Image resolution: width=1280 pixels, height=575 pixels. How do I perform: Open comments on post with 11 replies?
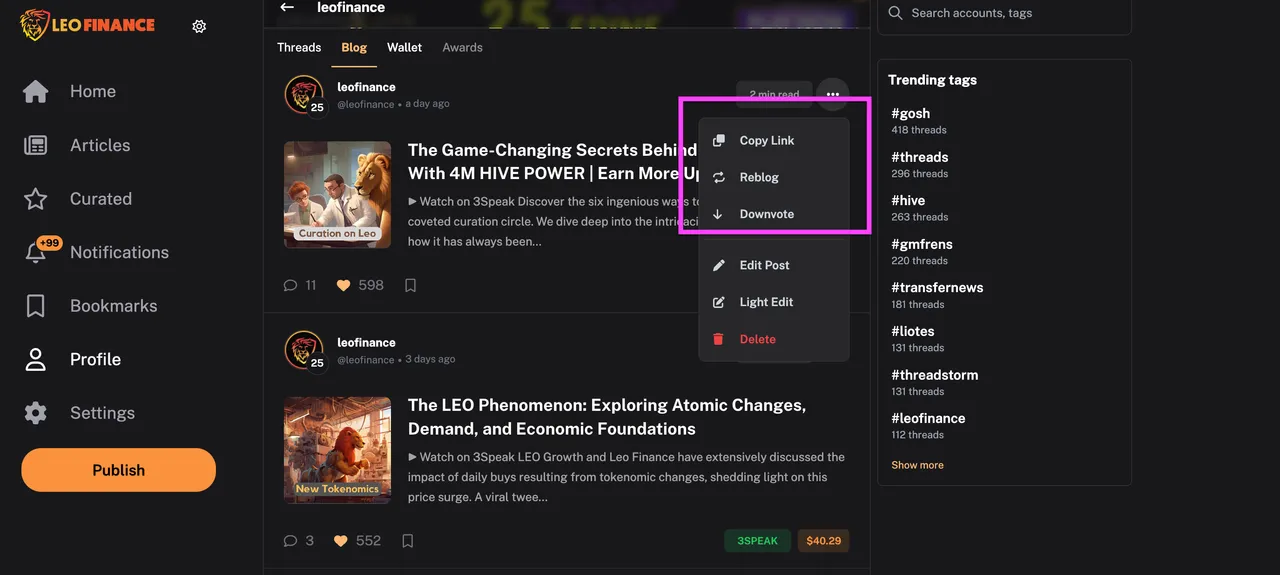(300, 285)
